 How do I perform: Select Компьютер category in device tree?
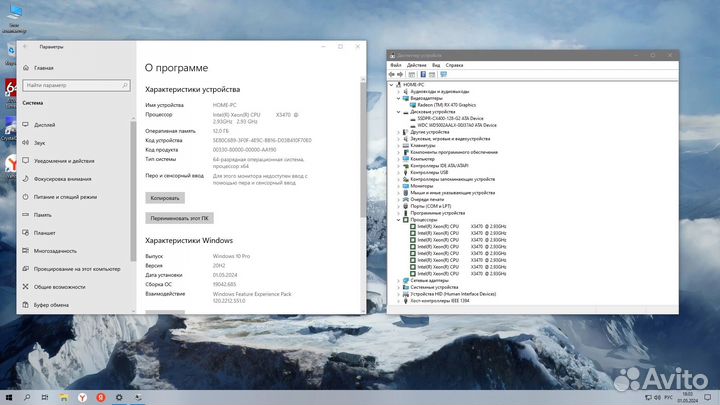422,159
